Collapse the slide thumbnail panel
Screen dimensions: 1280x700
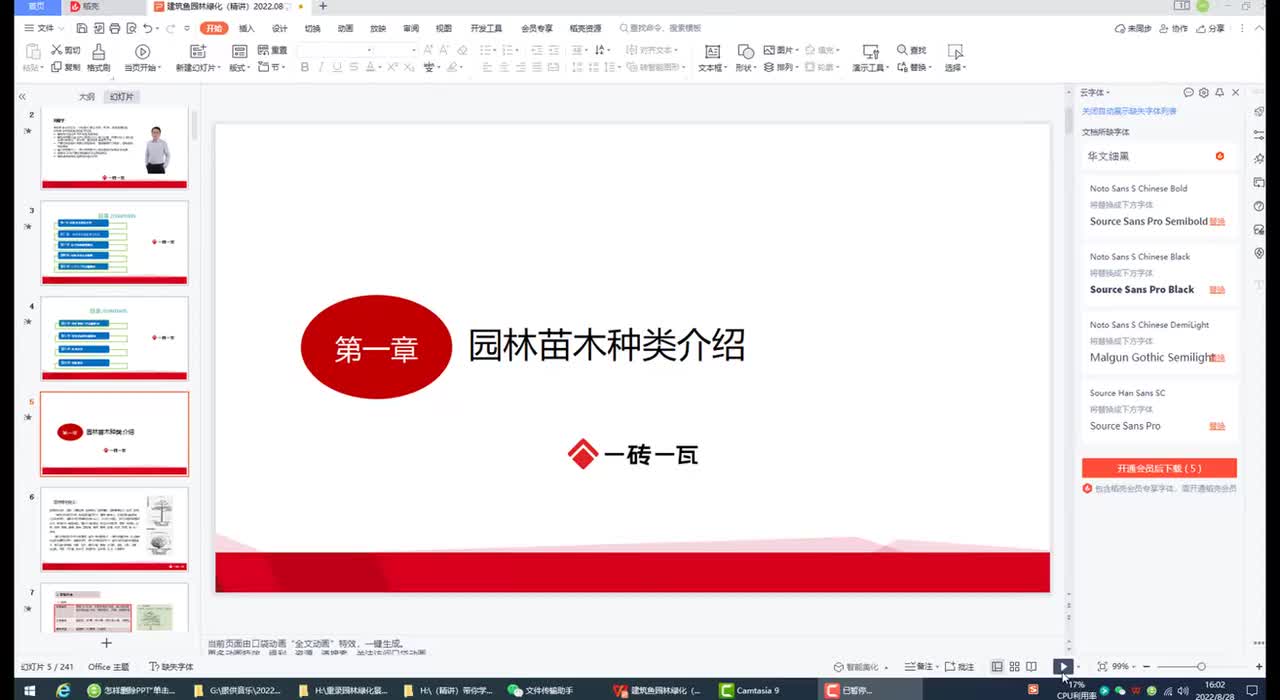(22, 97)
